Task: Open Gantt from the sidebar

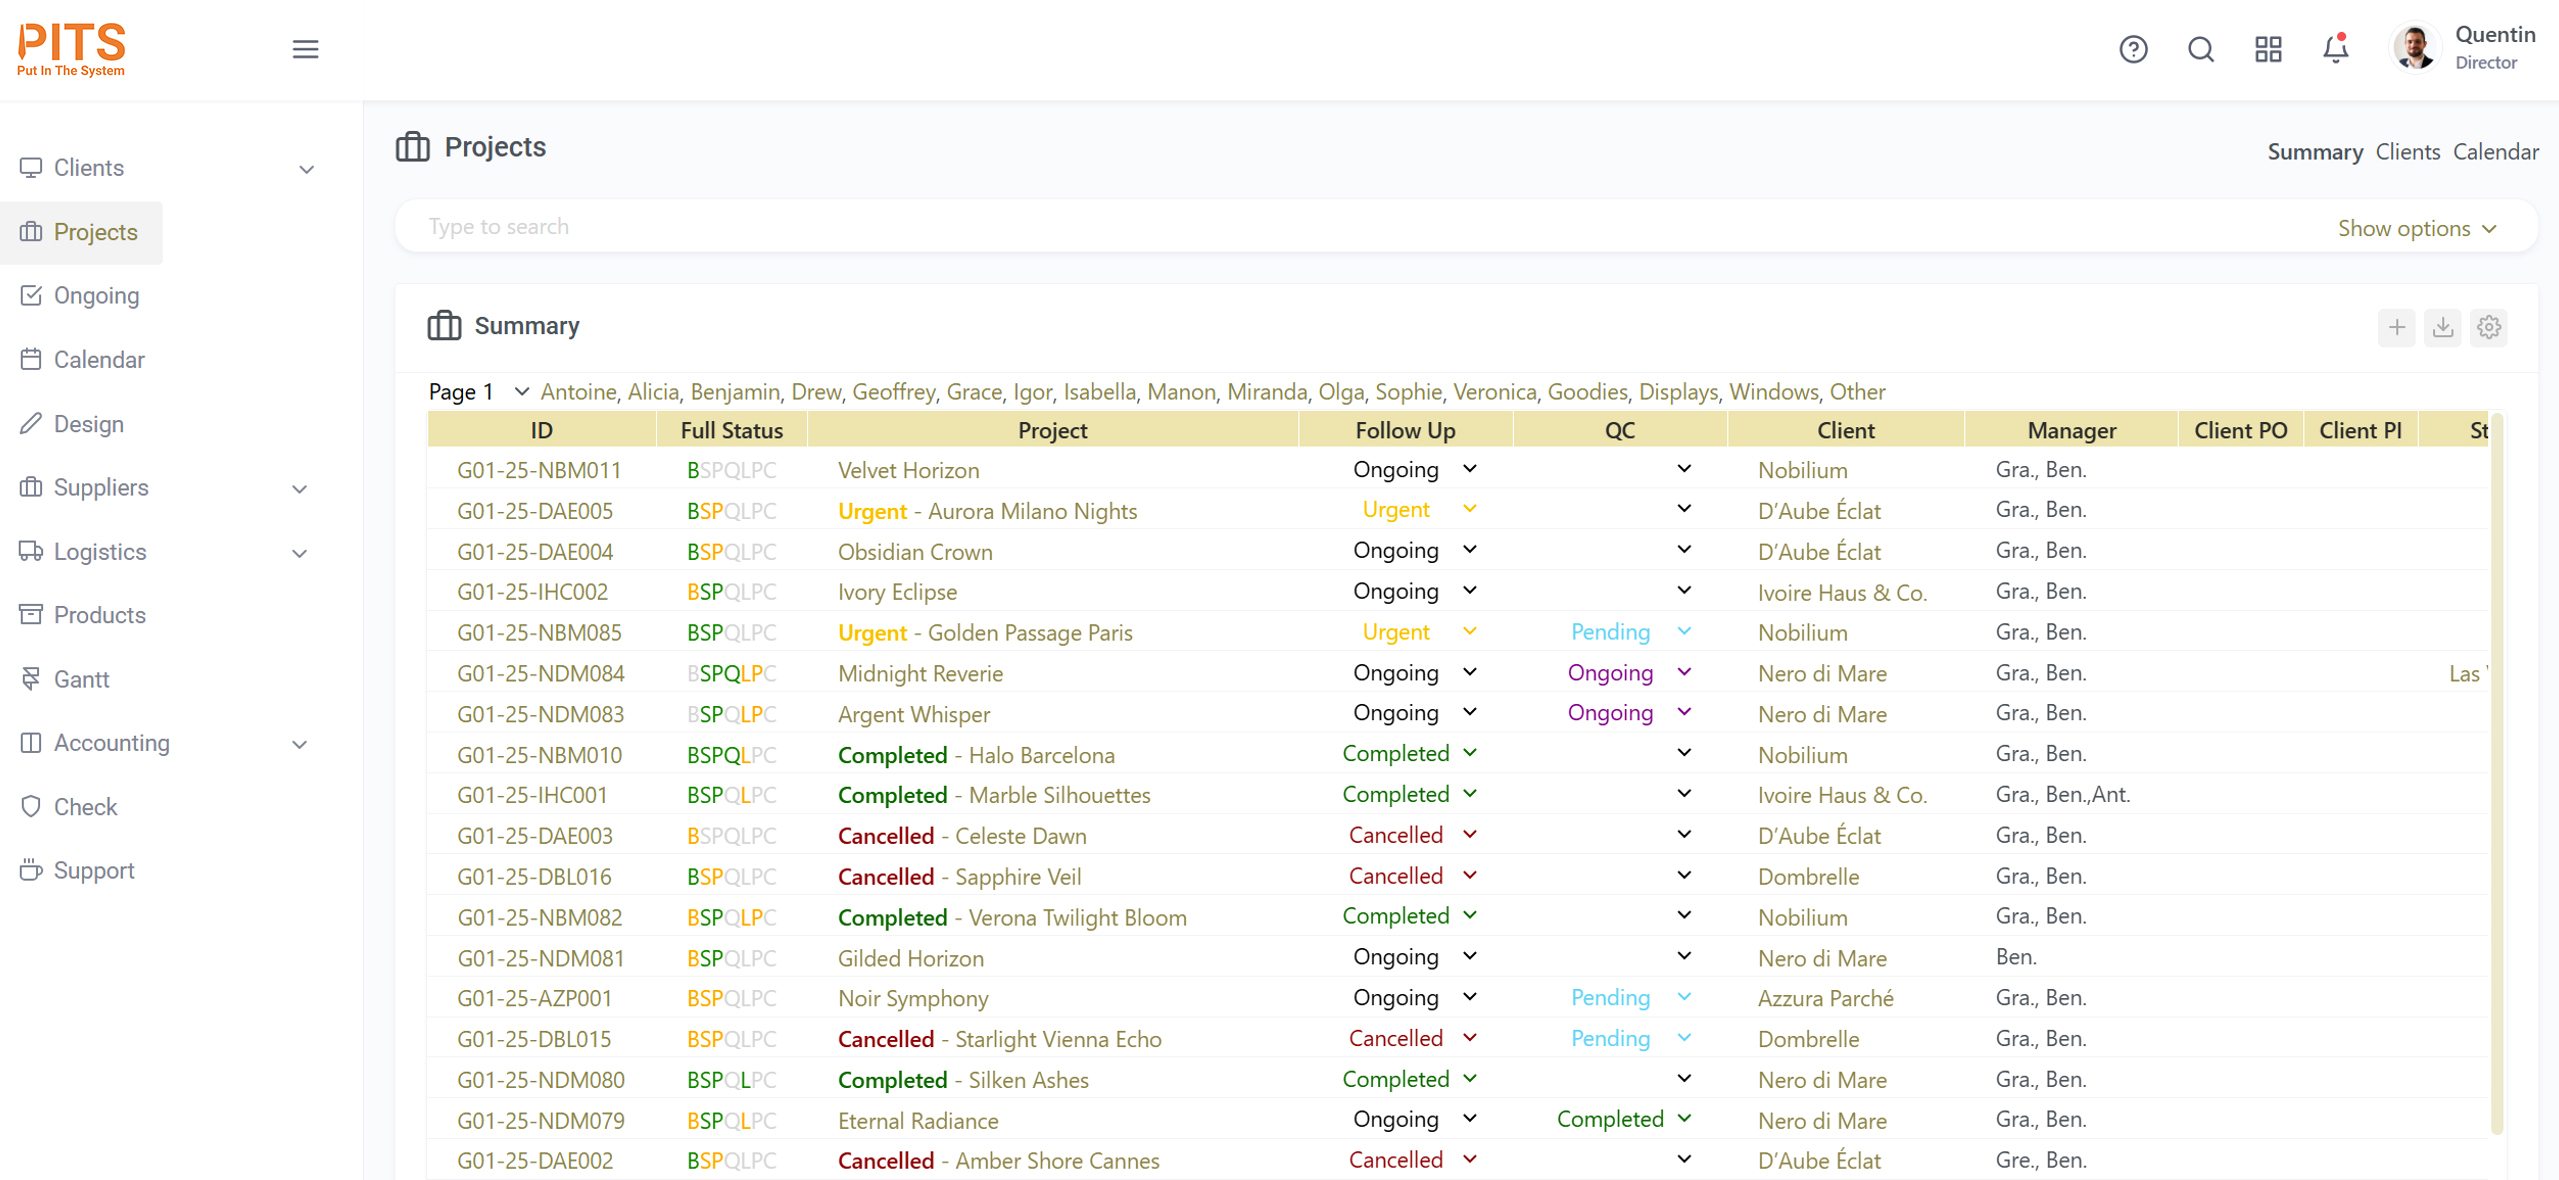Action: point(81,679)
